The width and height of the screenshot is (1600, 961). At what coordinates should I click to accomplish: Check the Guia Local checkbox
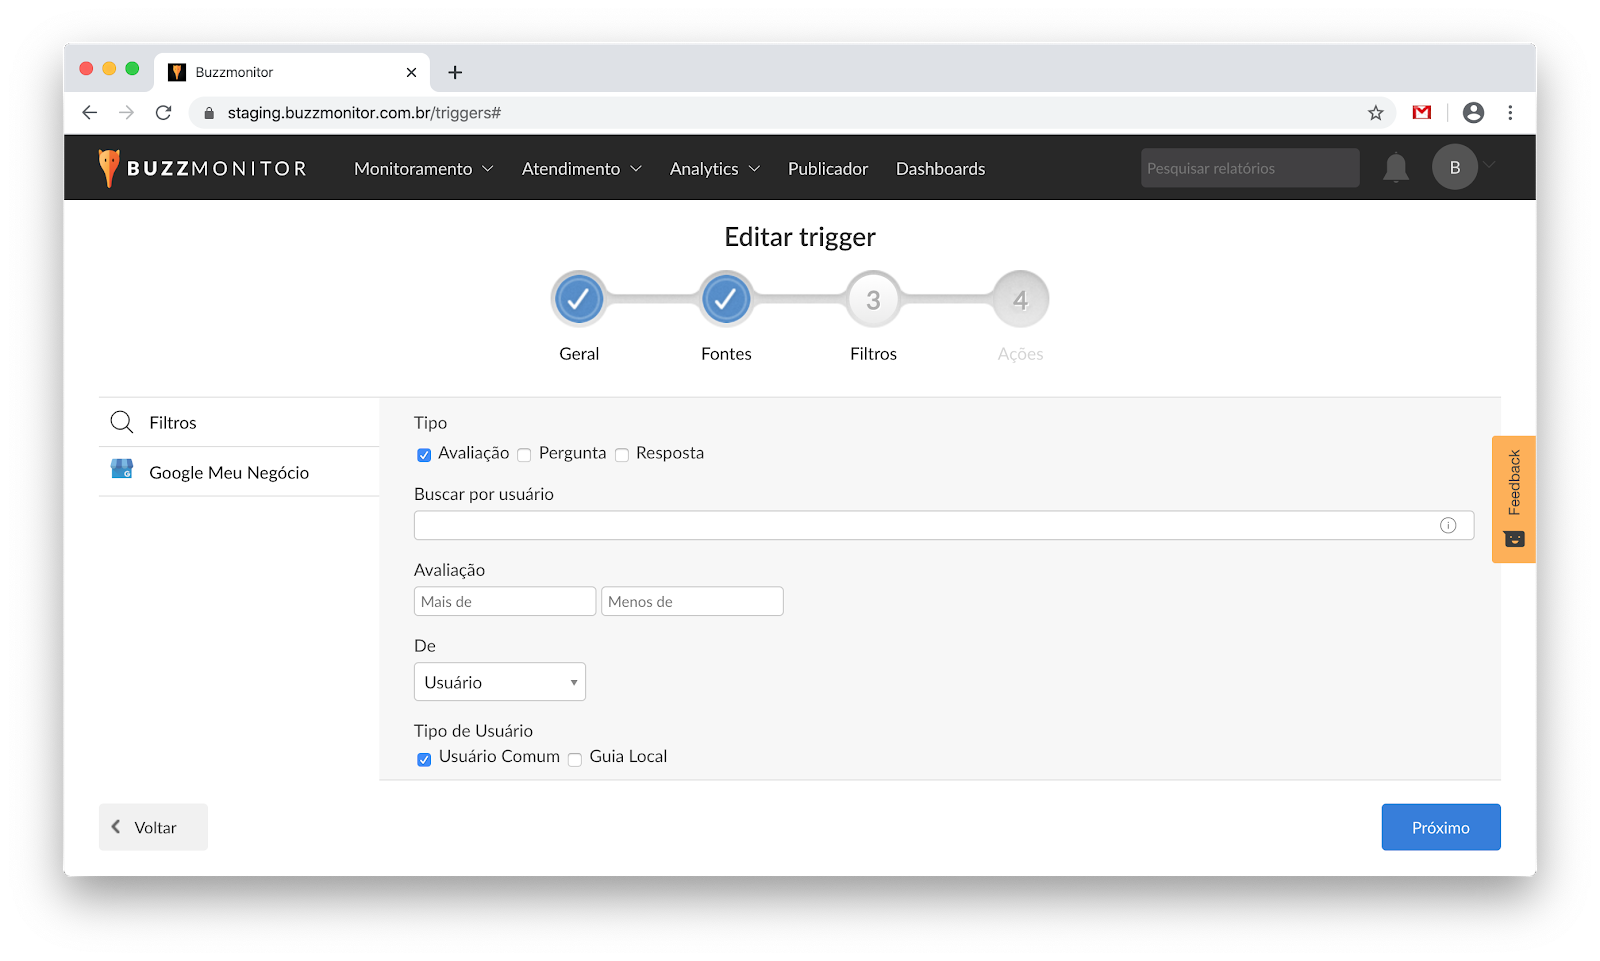(x=575, y=759)
